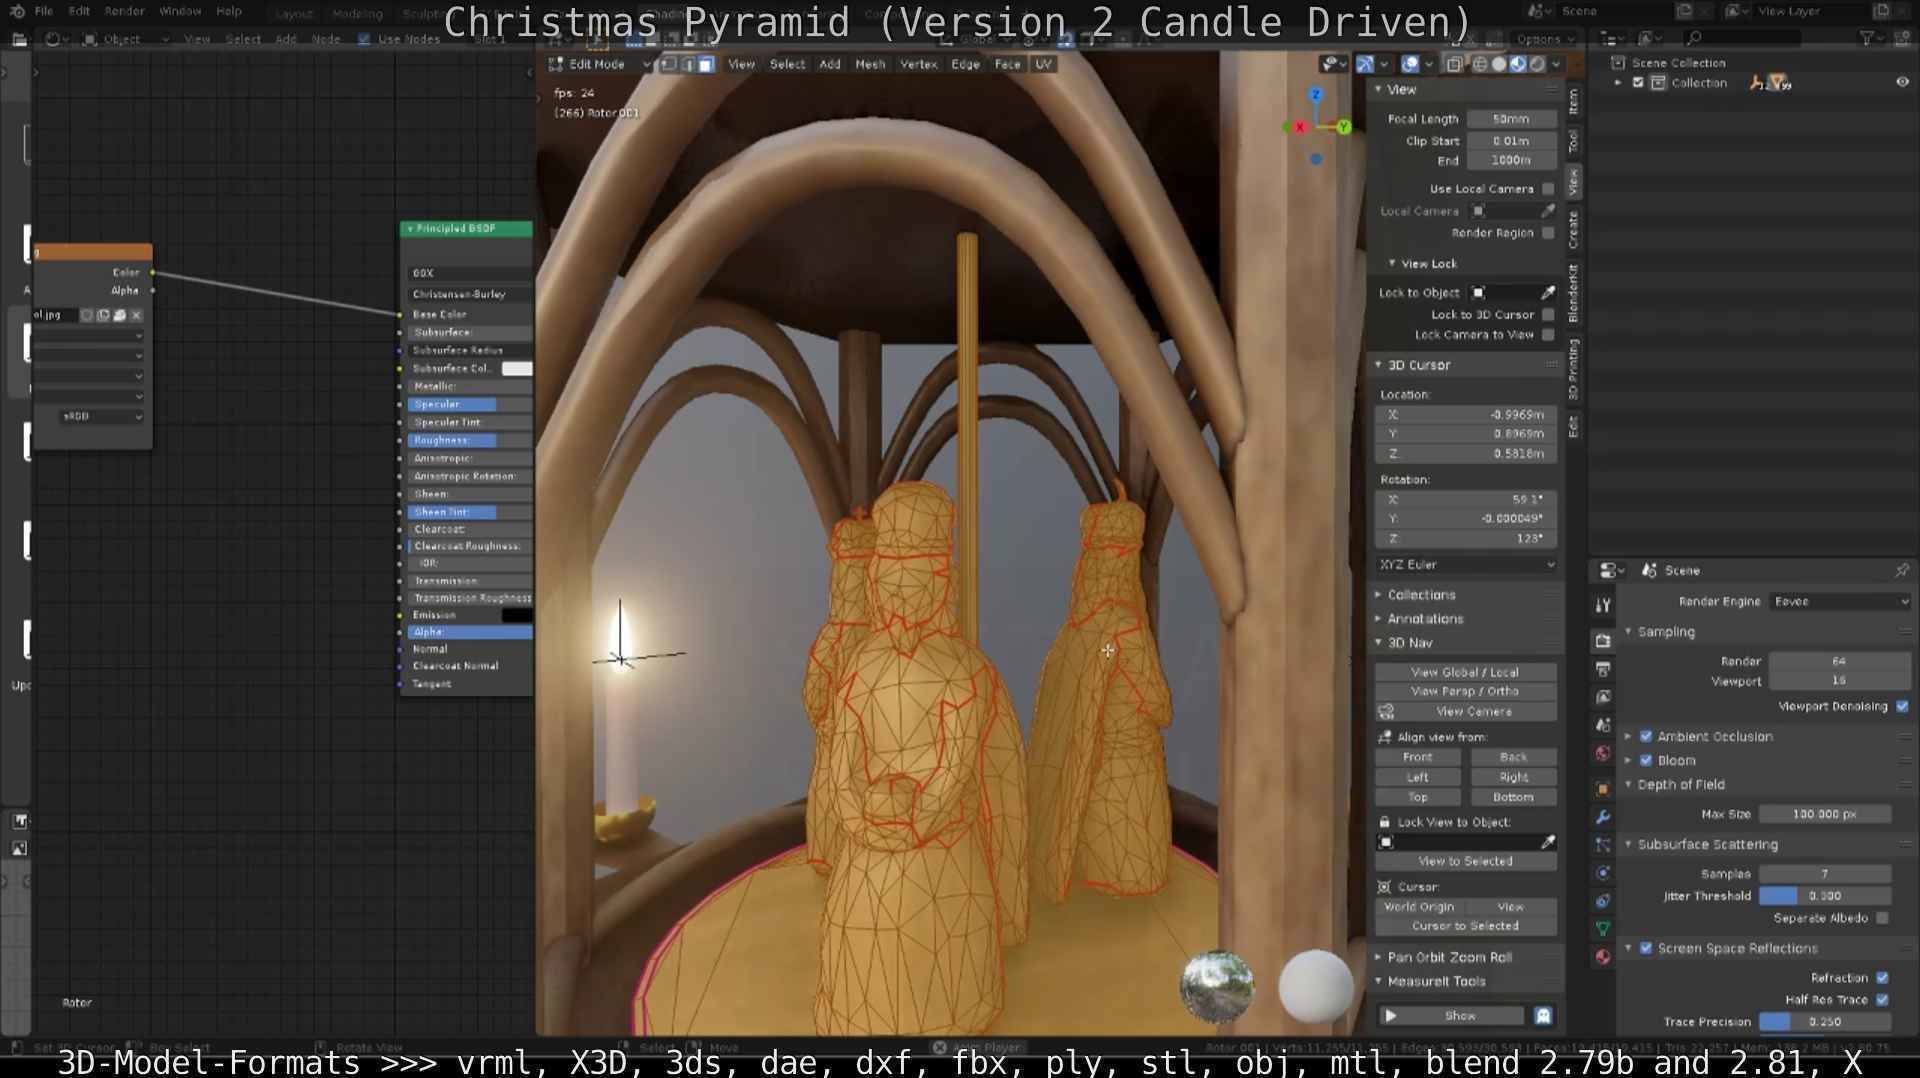Adjust the Jitter Threshold slider

[x=1825, y=897]
